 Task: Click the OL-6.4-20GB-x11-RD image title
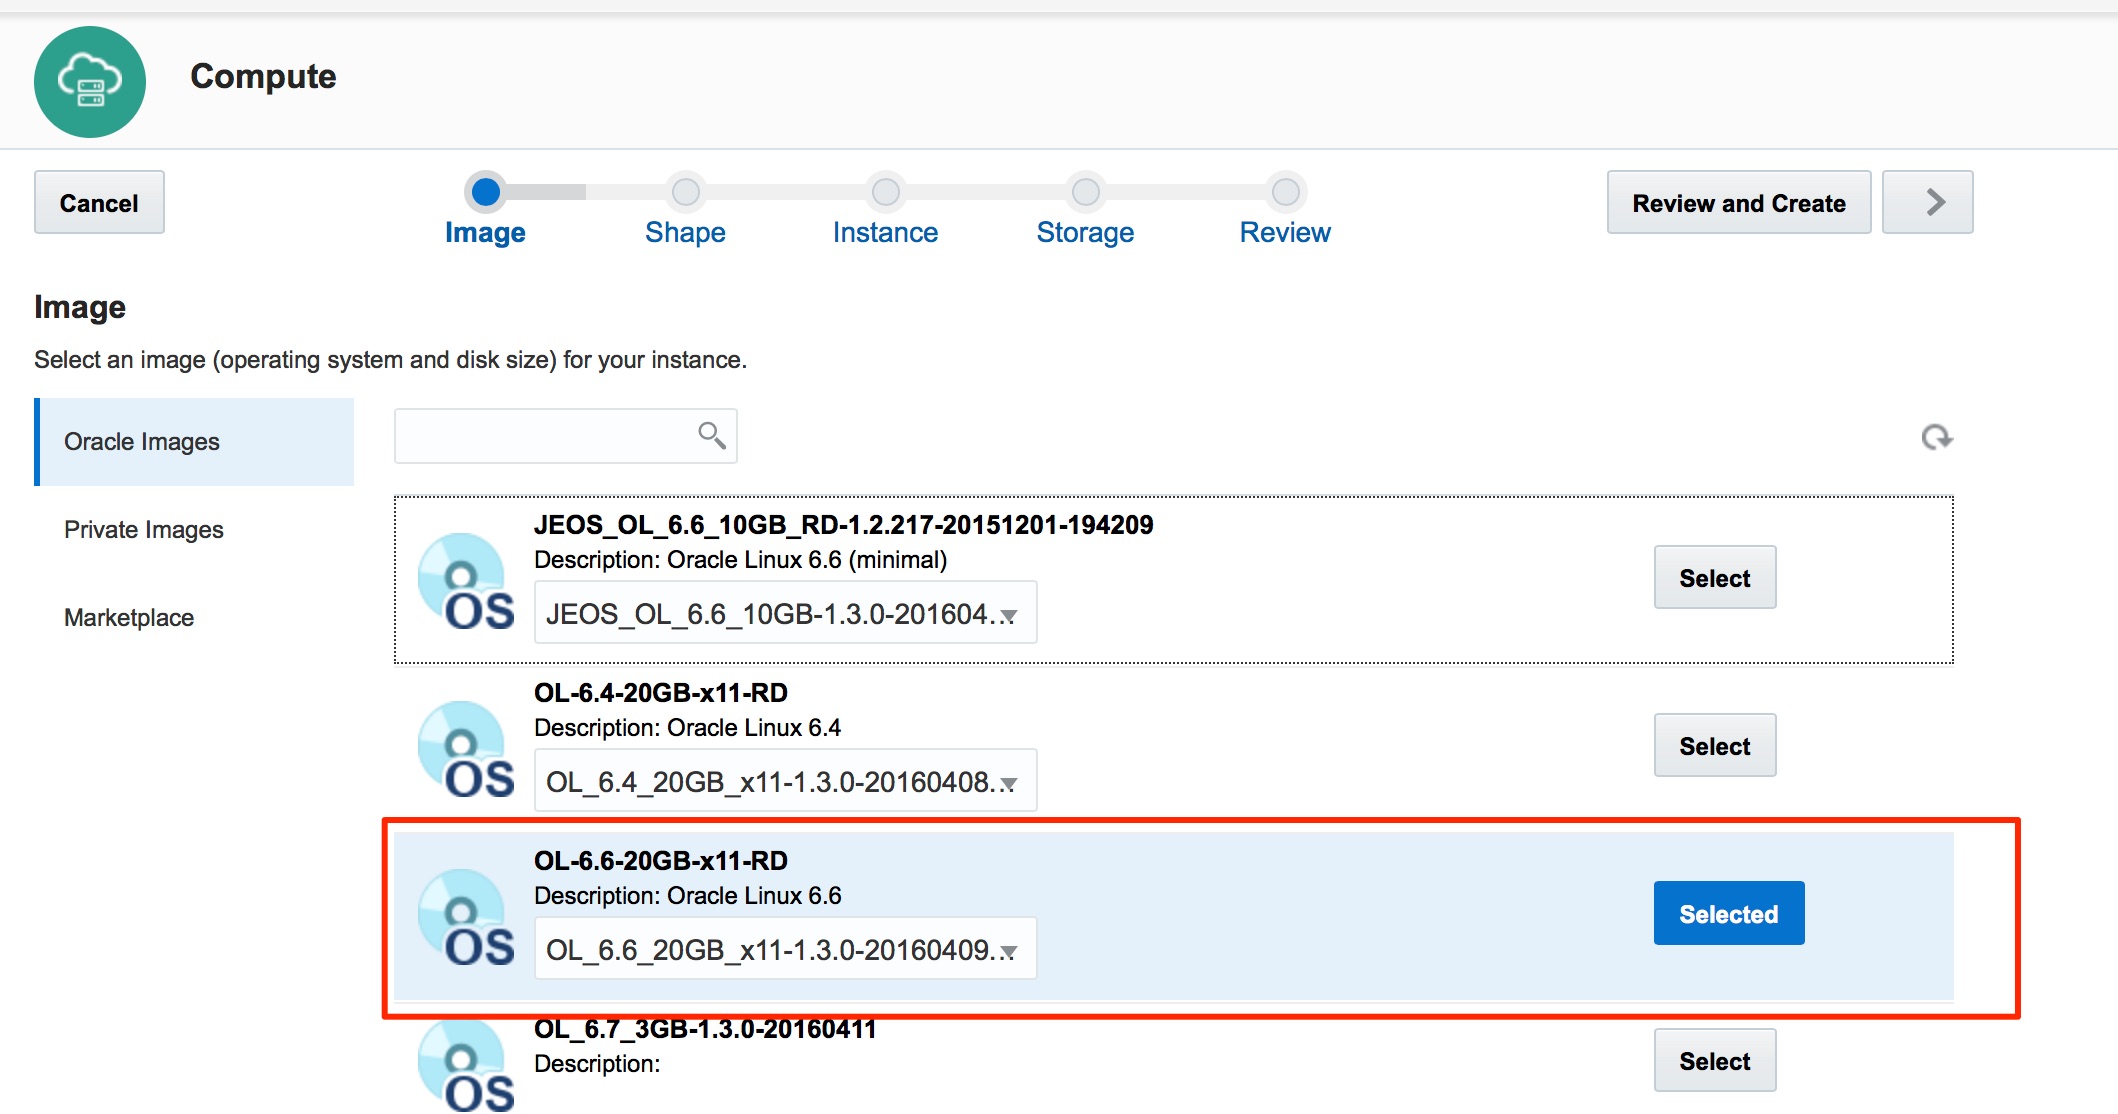pyautogui.click(x=661, y=693)
